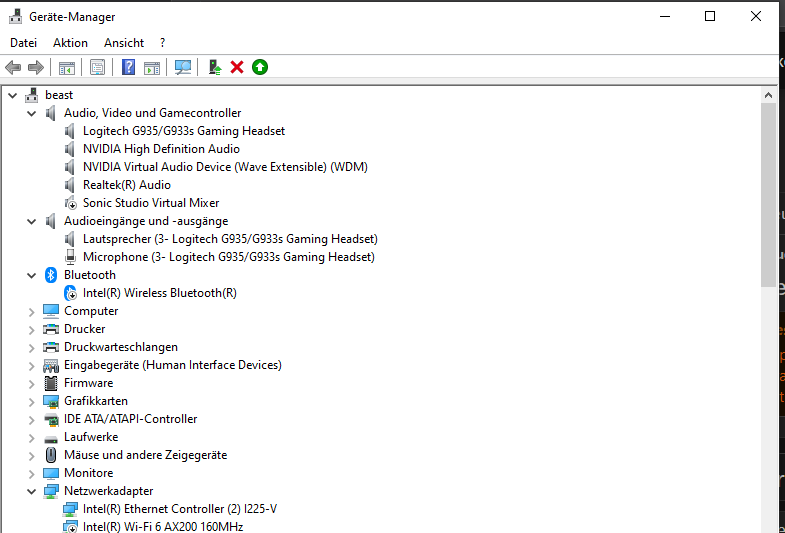Click the scrollbar up arrow
The width and height of the screenshot is (785, 533).
pos(768,95)
